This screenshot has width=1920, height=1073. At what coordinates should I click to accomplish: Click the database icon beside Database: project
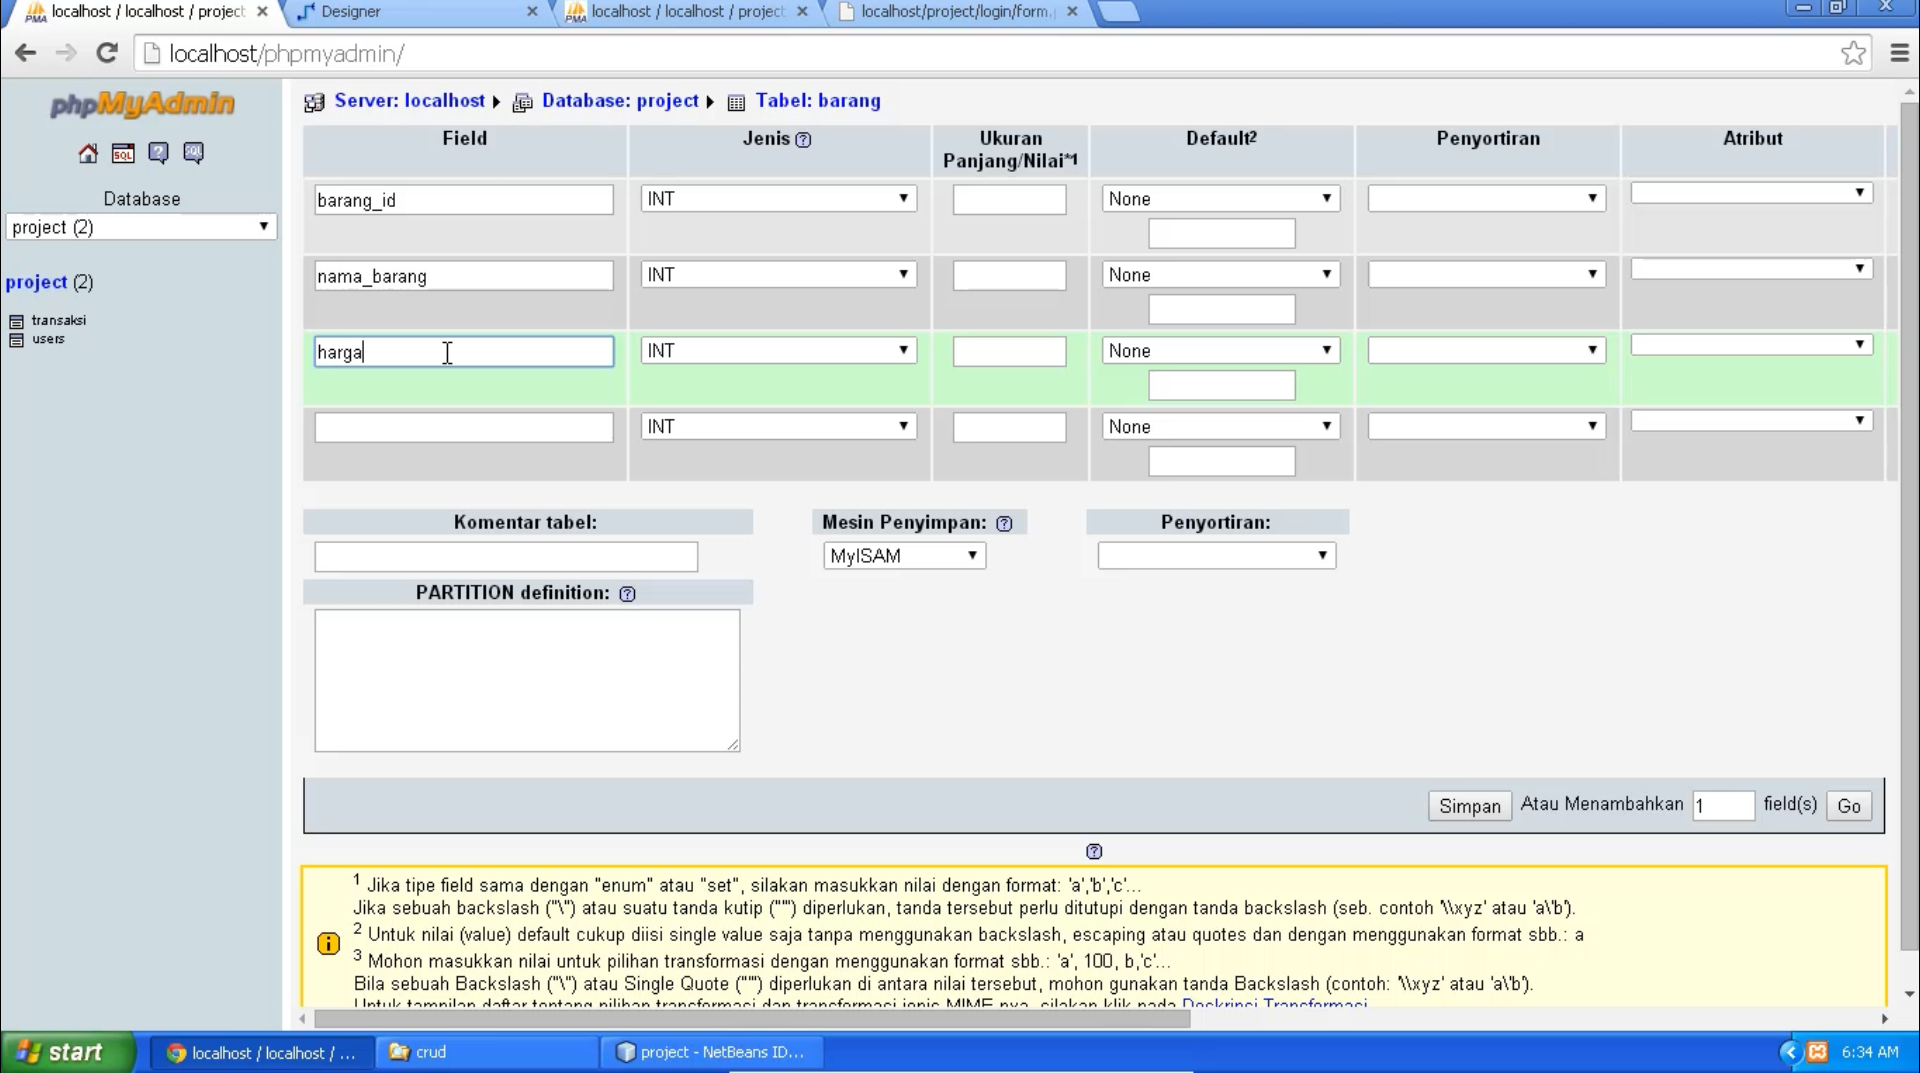522,101
